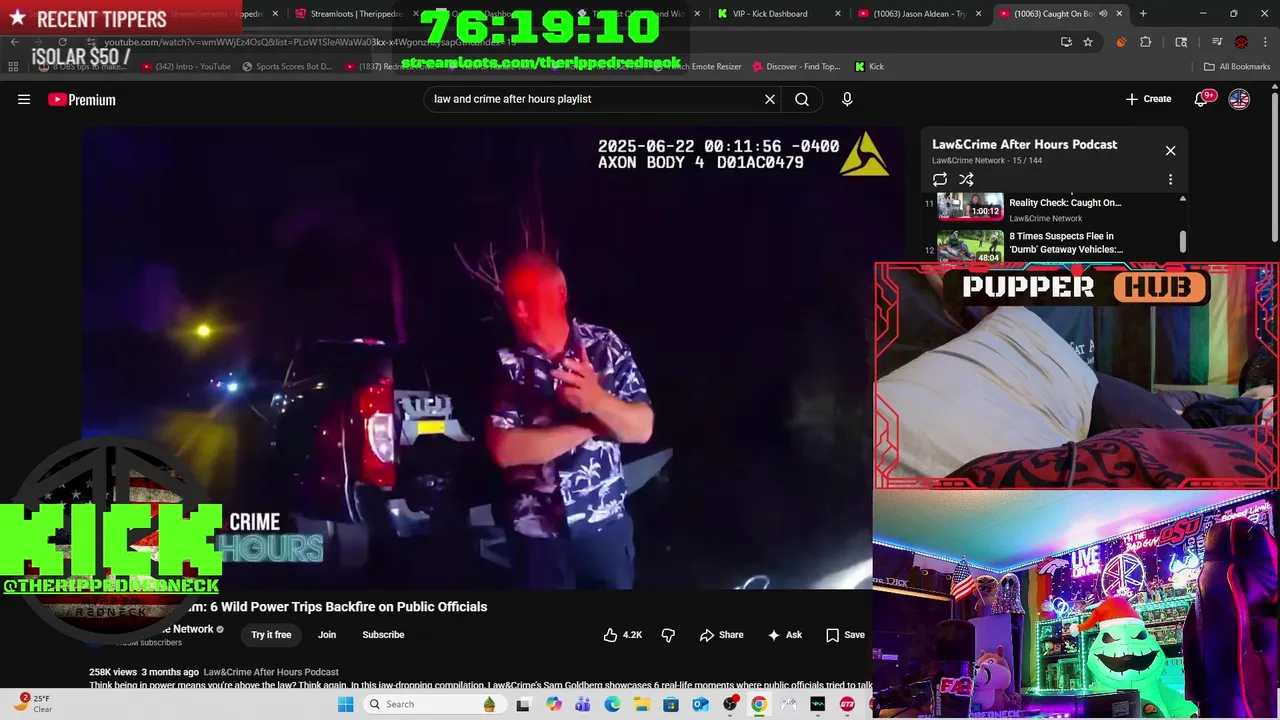Select the playlist panel scrollbar
1280x720 pixels.
pos(1183,241)
